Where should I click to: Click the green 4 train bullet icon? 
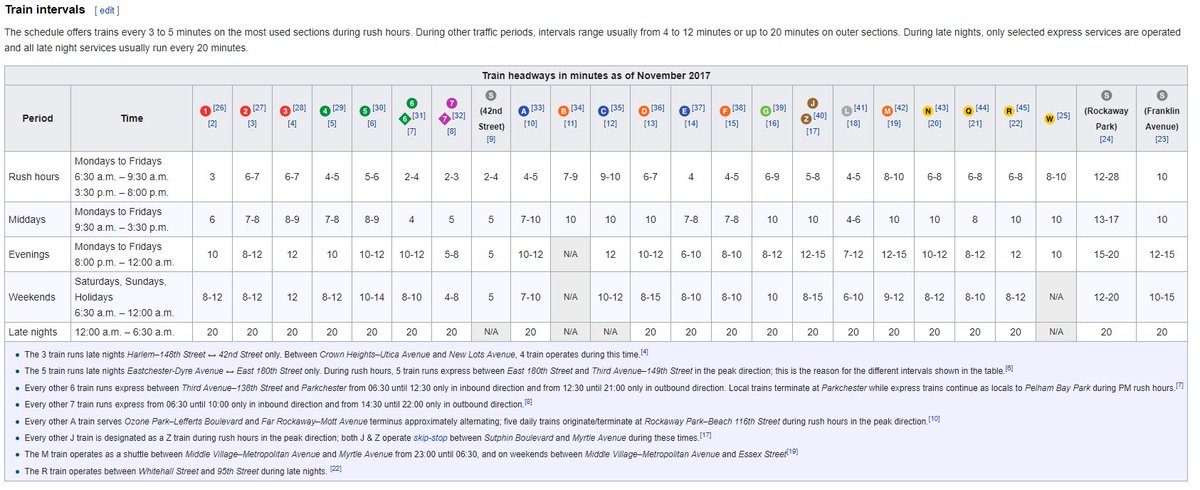(x=324, y=110)
